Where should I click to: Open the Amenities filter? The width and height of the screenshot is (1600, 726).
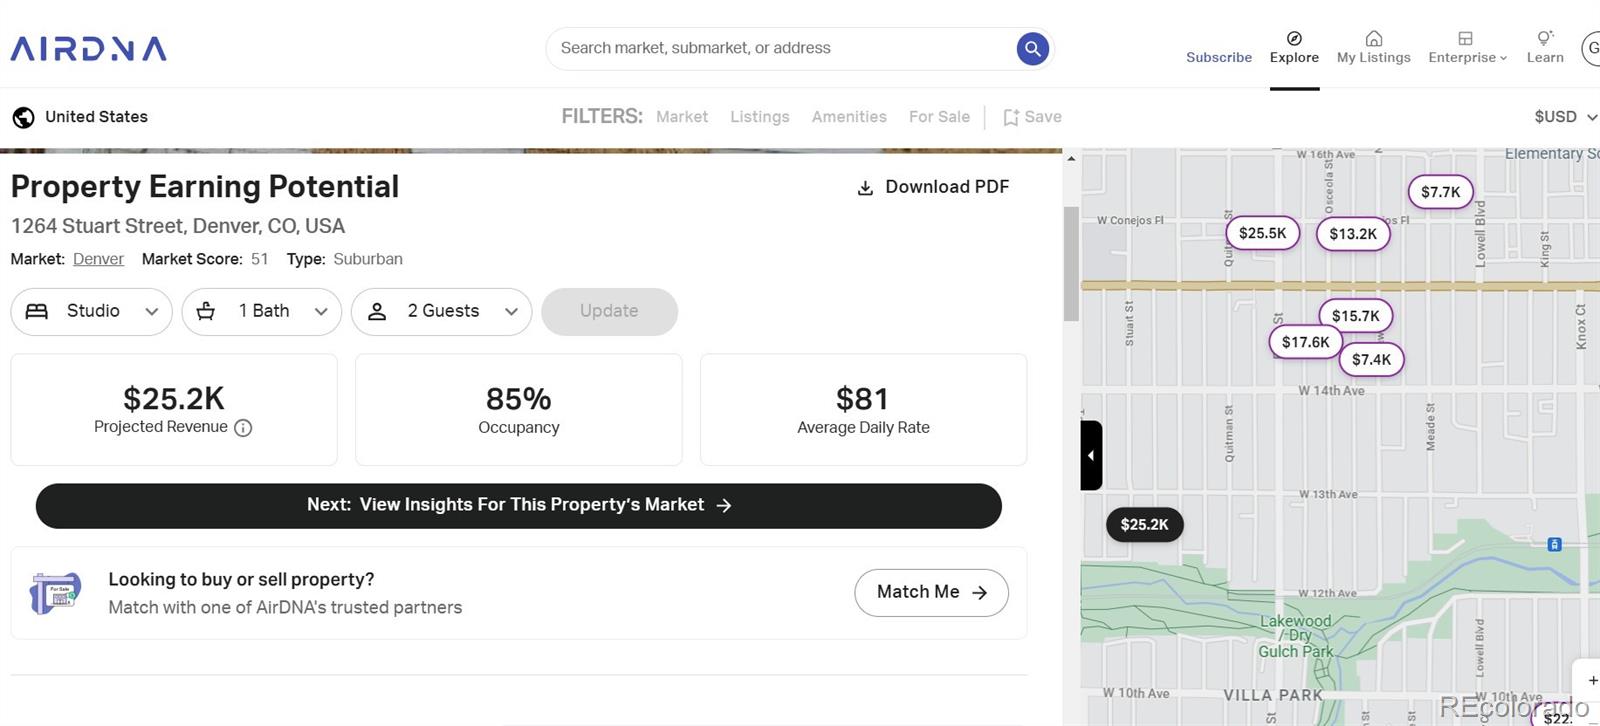pyautogui.click(x=849, y=117)
